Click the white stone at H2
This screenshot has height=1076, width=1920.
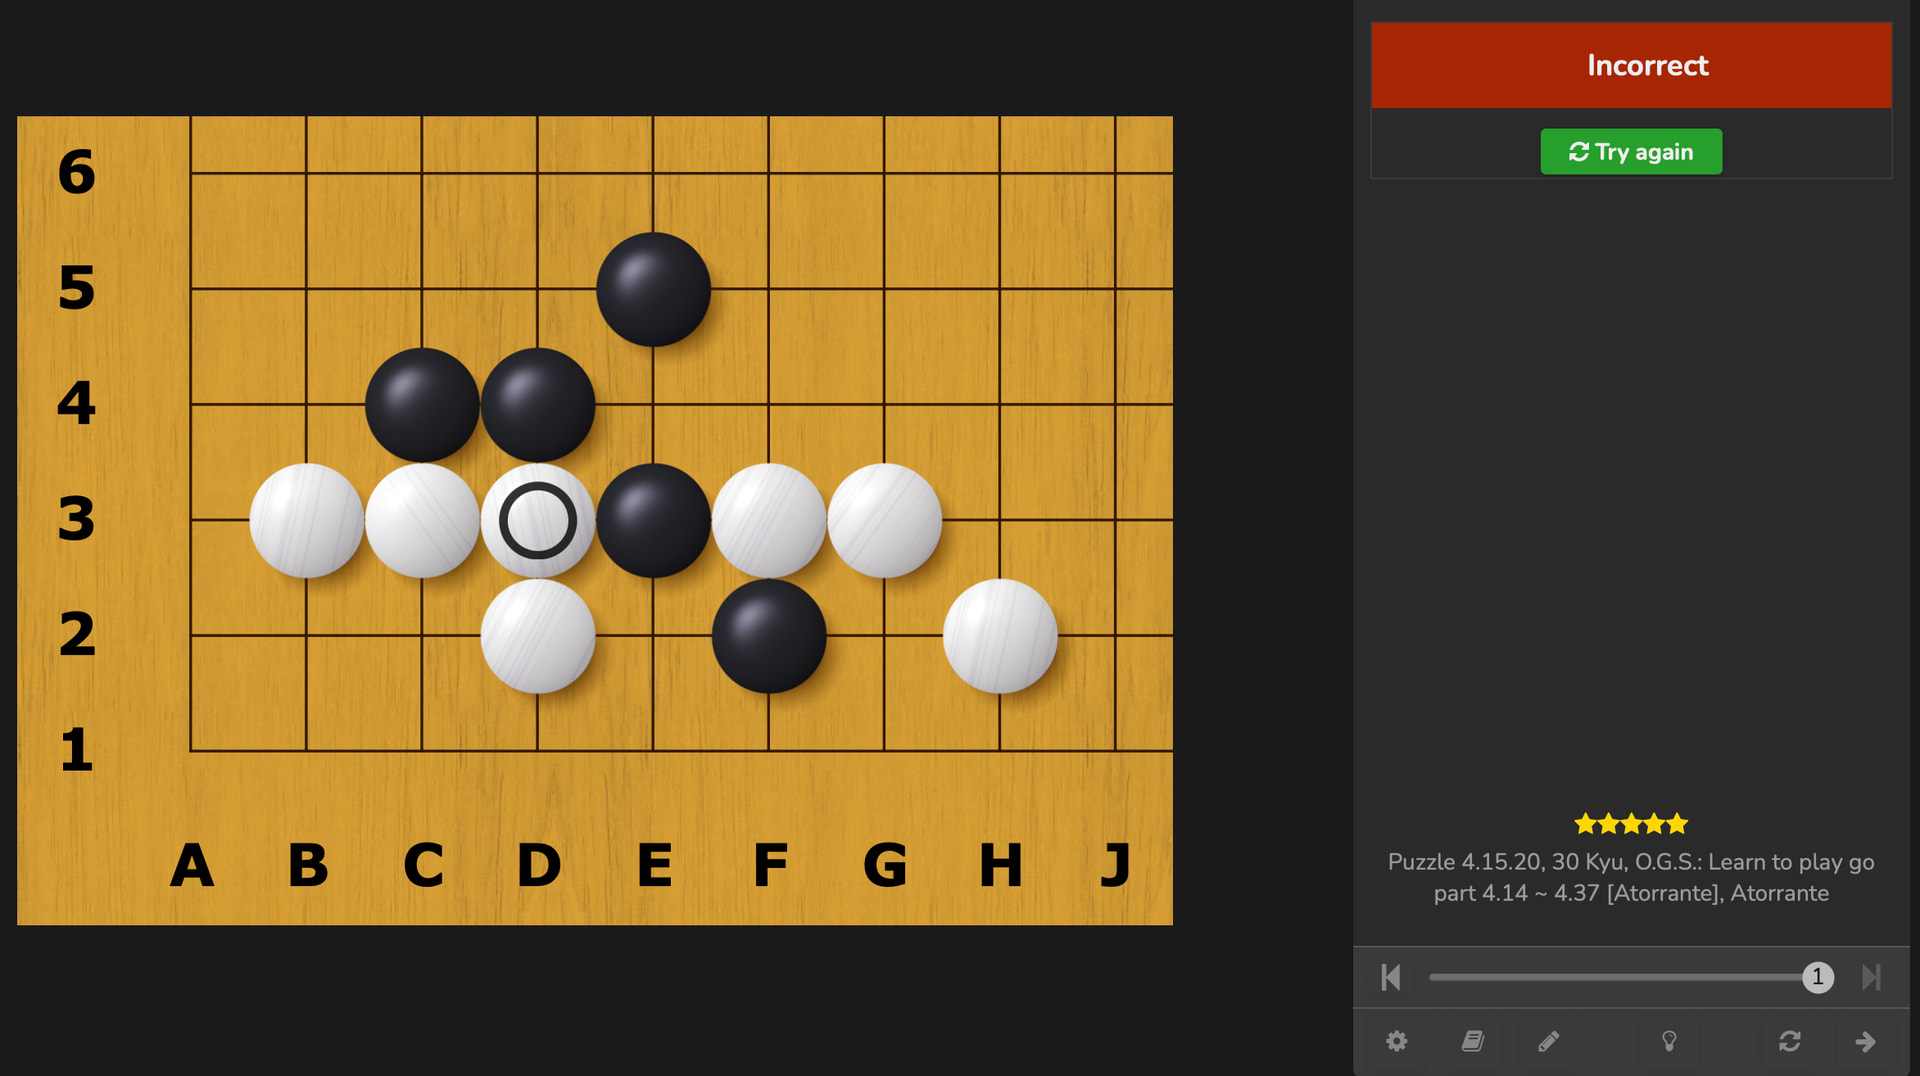coord(1000,636)
